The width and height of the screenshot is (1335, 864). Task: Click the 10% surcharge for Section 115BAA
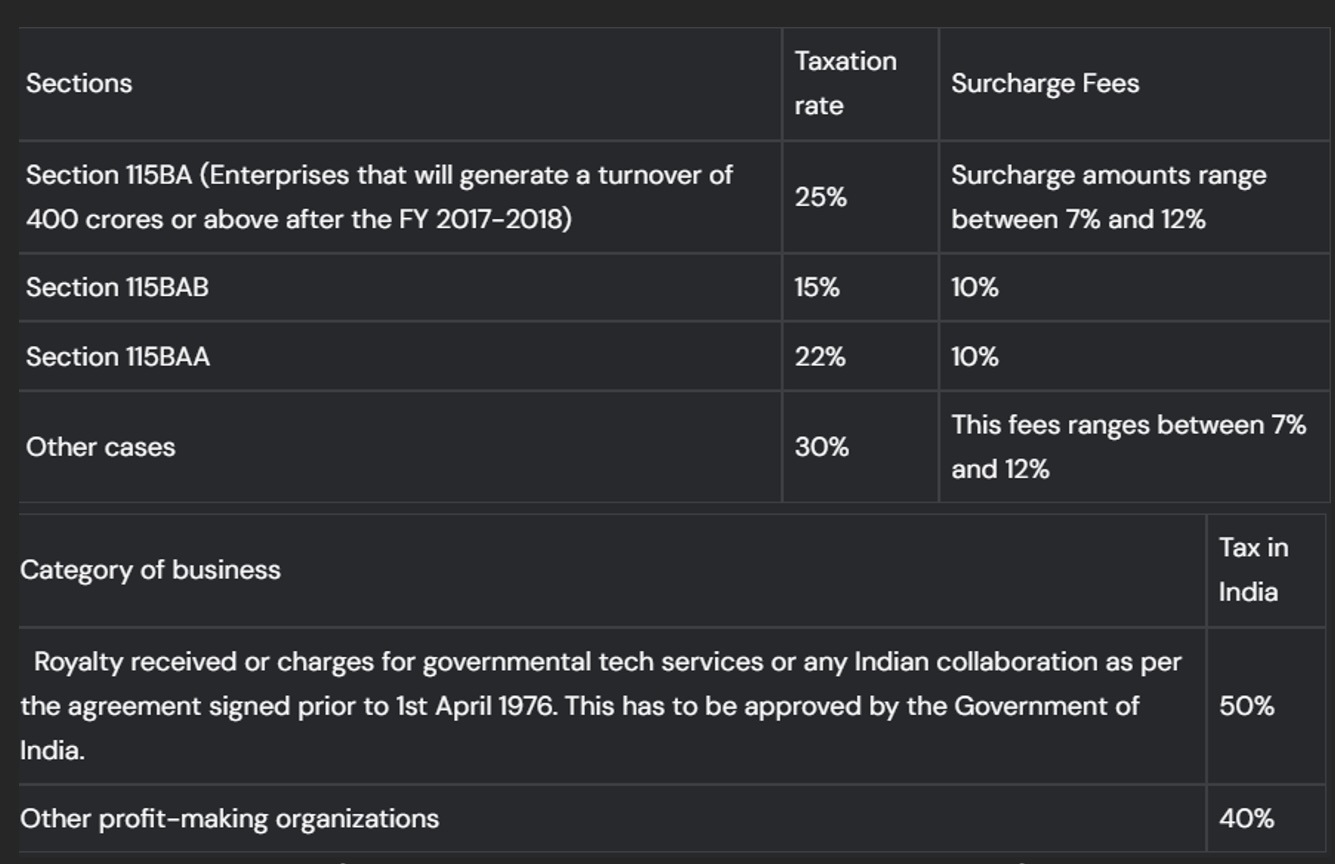point(974,356)
